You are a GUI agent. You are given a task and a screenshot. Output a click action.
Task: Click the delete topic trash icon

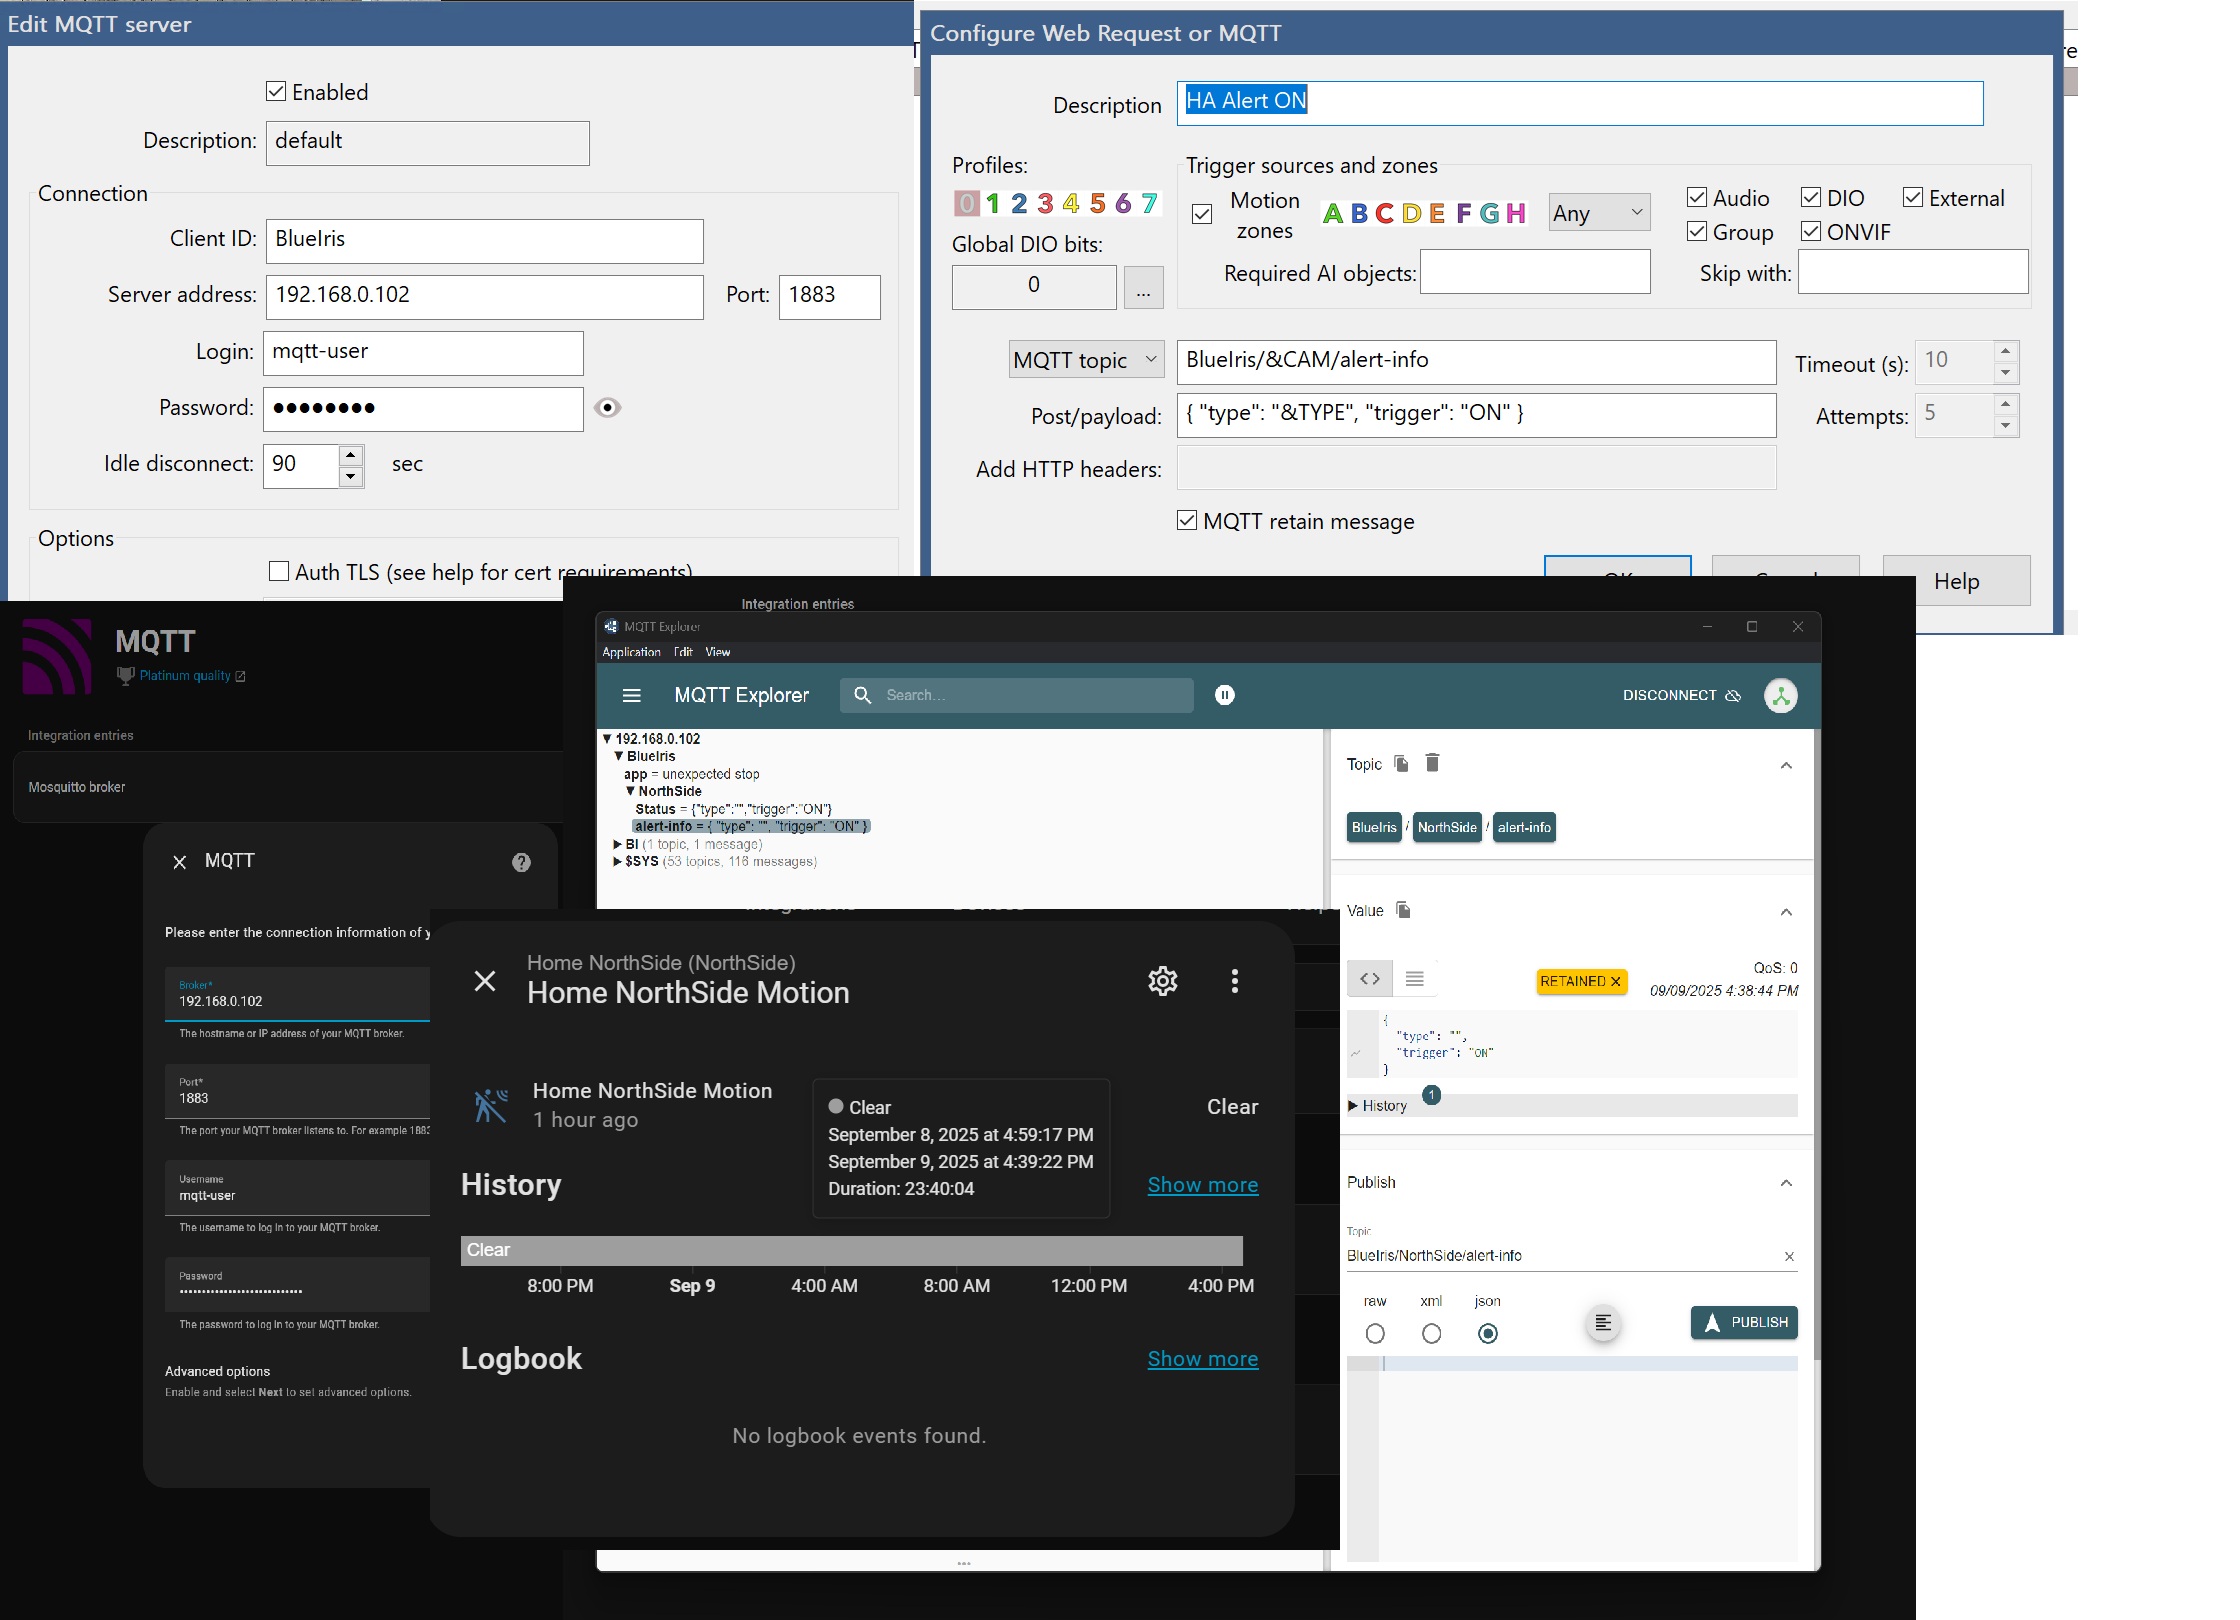click(x=1432, y=763)
